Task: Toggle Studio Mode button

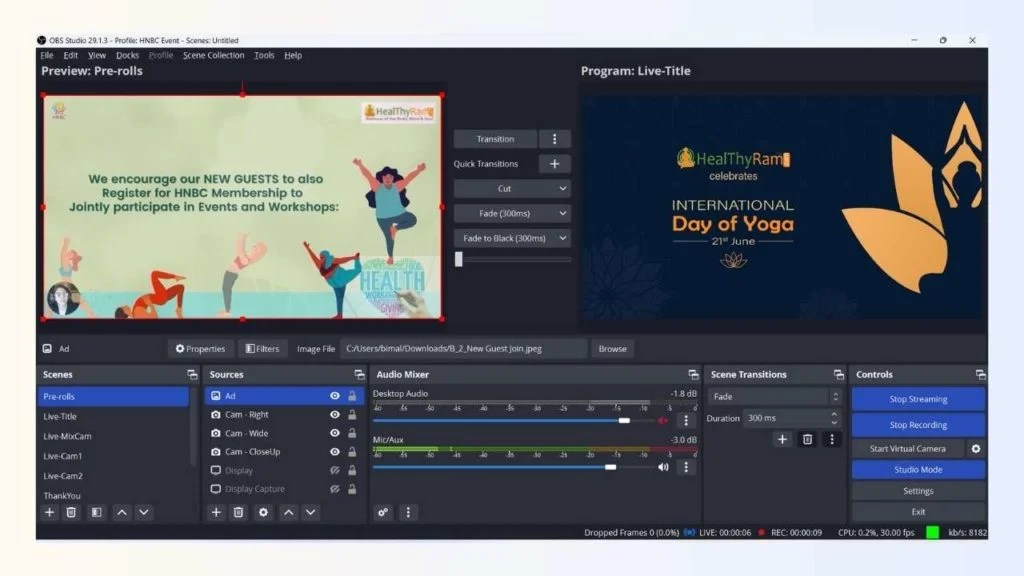Action: (x=918, y=470)
